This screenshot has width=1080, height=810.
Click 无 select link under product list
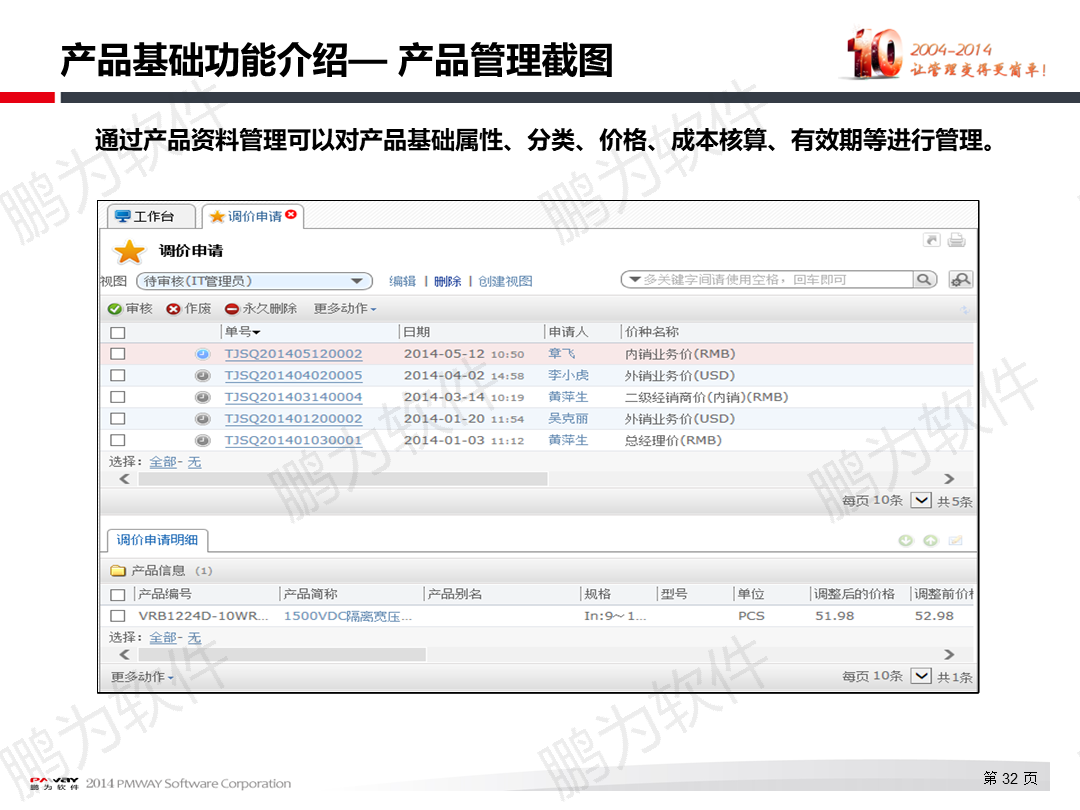[194, 638]
